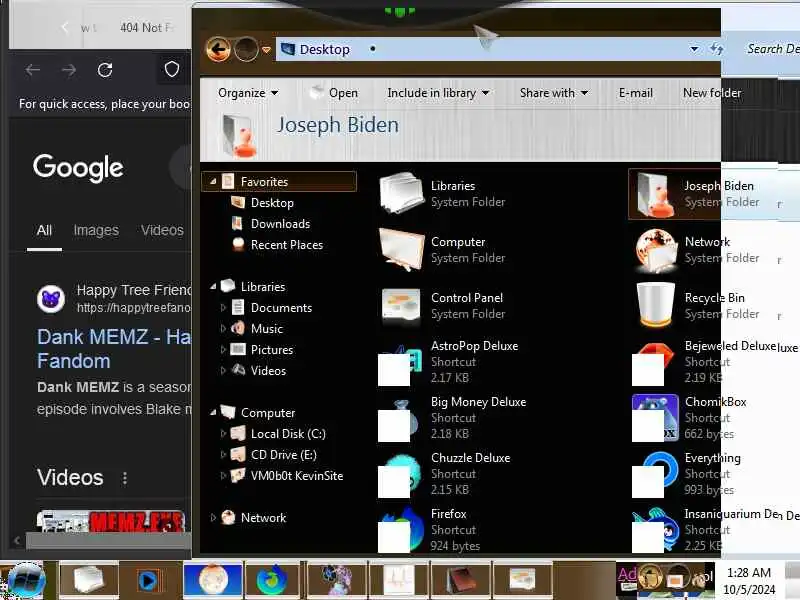Click the Explorer back arrow button
Viewport: 800px width, 600px height.
218,49
